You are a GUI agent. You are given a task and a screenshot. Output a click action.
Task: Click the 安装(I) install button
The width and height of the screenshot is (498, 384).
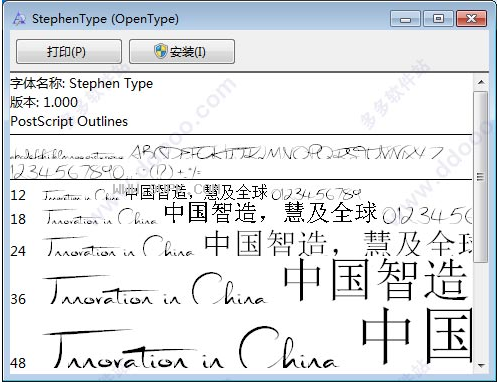[182, 51]
